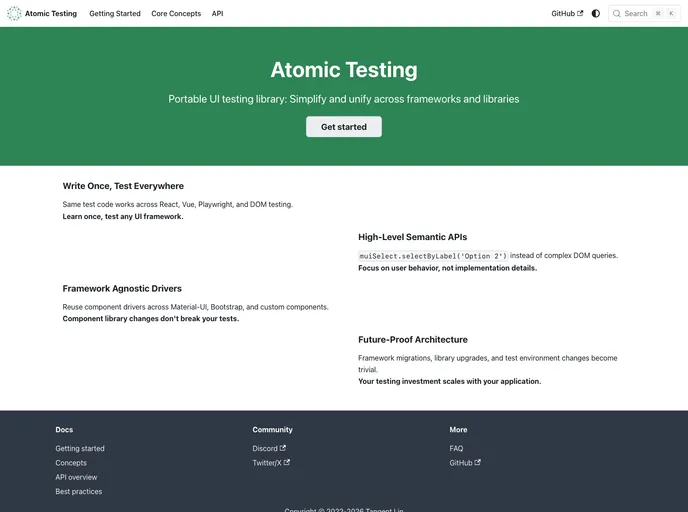The height and width of the screenshot is (512, 688).
Task: Click the Learn once, test any UI framework text
Action: tap(123, 216)
